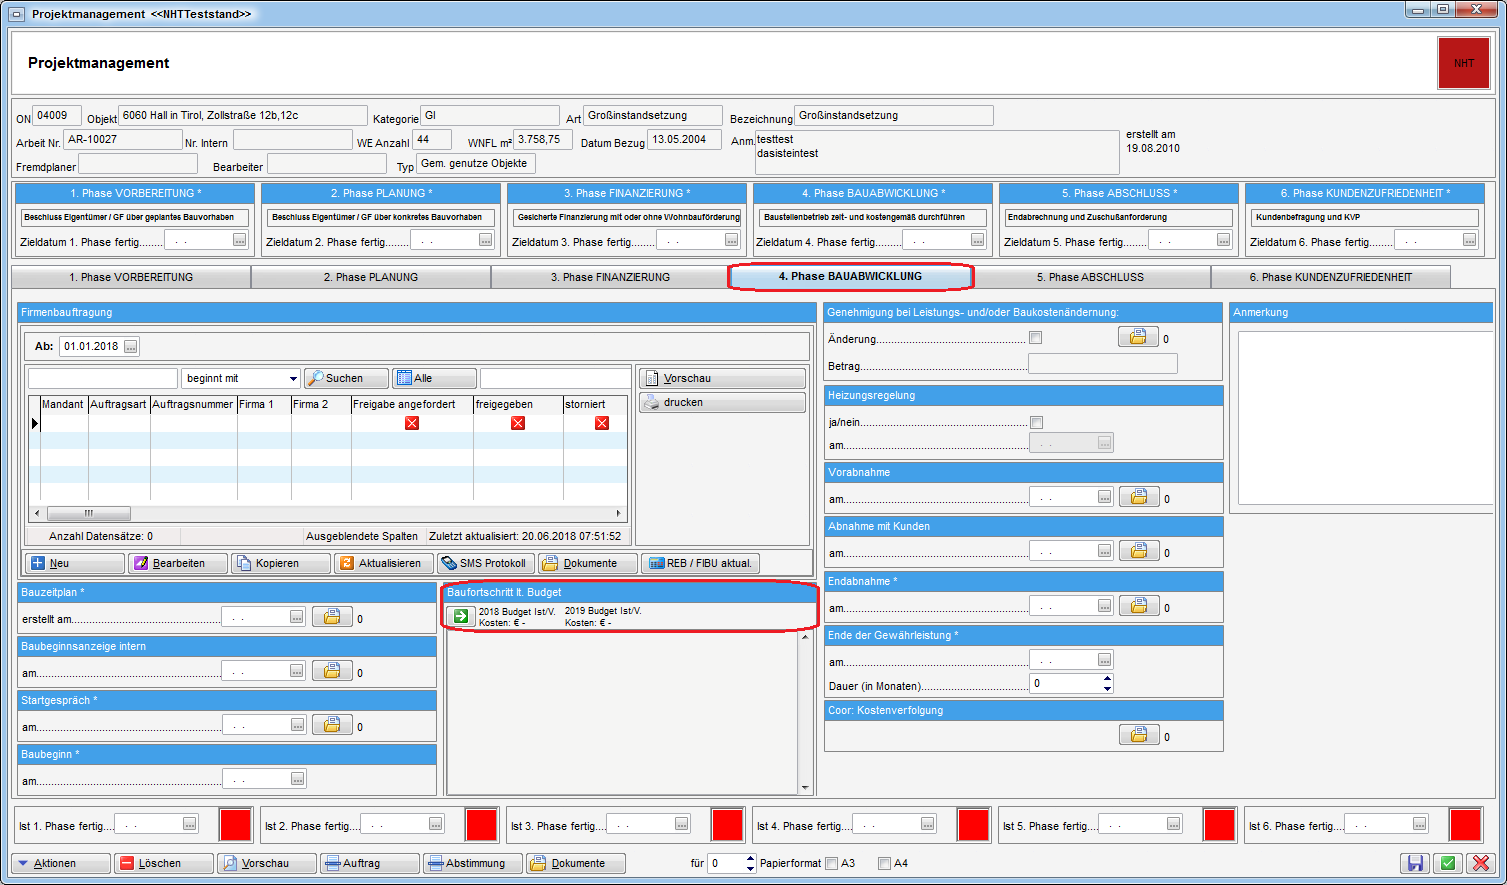Check the A3 Papierformat option
Viewport: 1507px width, 885px height.
click(832, 863)
